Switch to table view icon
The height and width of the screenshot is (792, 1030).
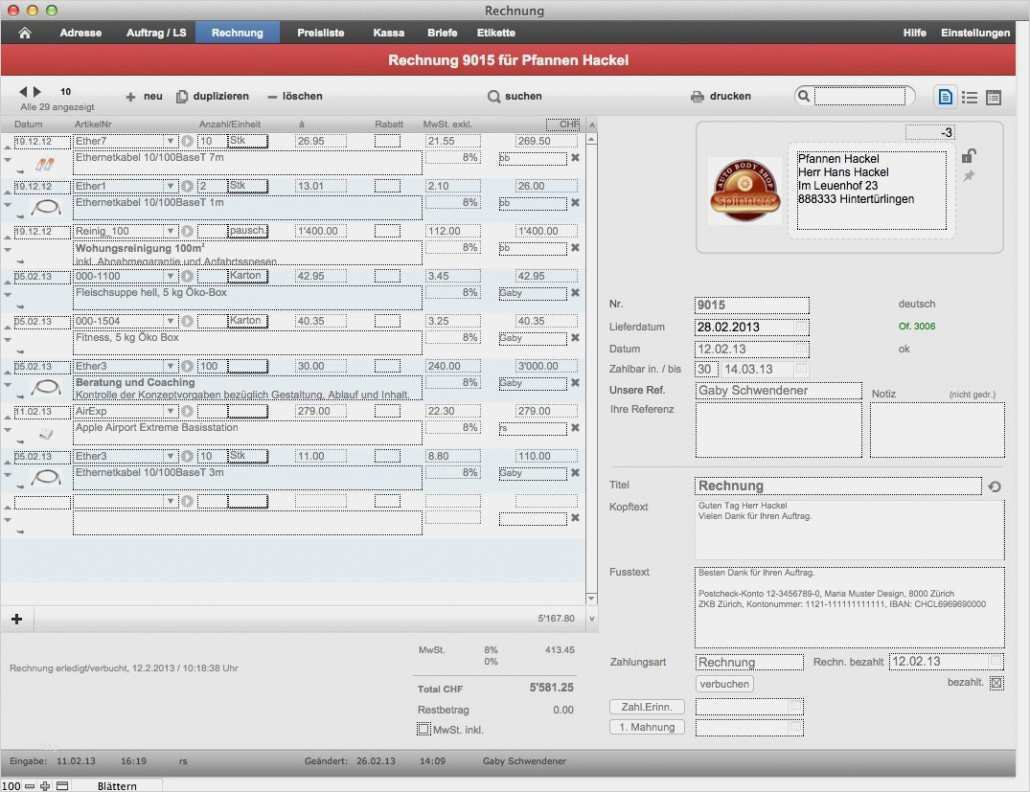[x=993, y=97]
